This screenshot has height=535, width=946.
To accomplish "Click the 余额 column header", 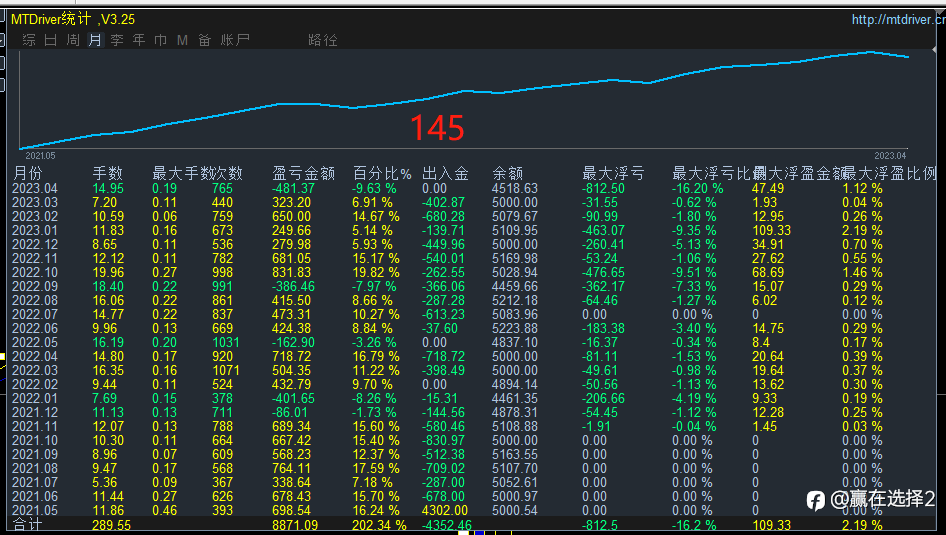I will (508, 173).
